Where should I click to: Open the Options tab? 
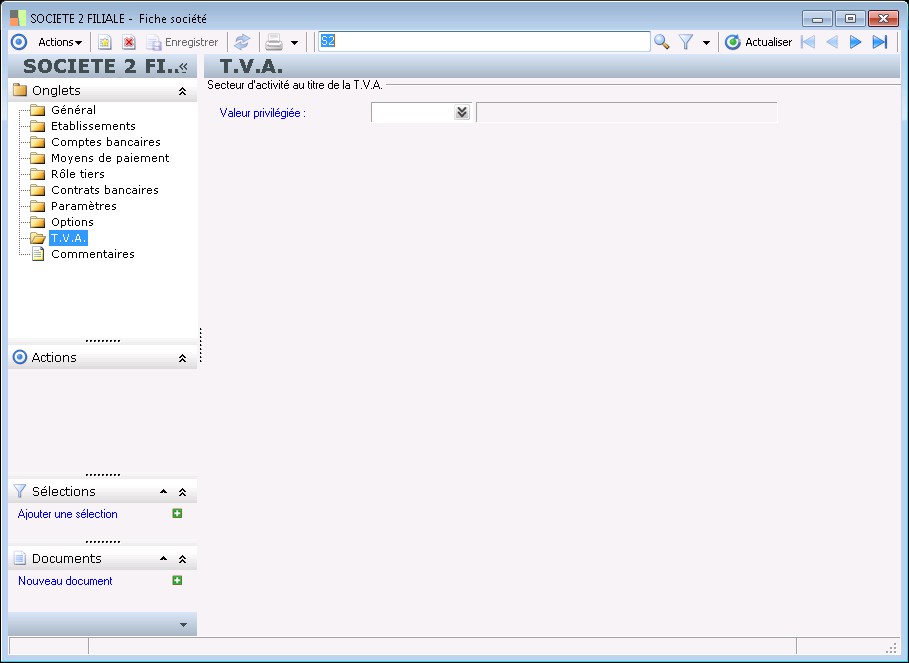(x=72, y=222)
